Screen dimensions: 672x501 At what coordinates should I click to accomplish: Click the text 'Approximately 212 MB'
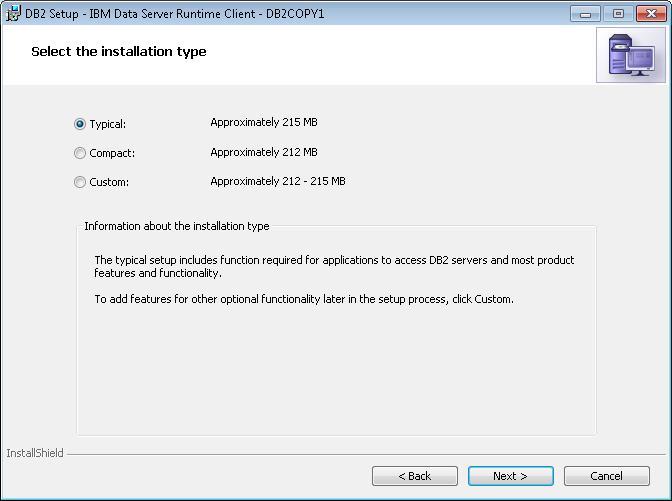pyautogui.click(x=264, y=152)
